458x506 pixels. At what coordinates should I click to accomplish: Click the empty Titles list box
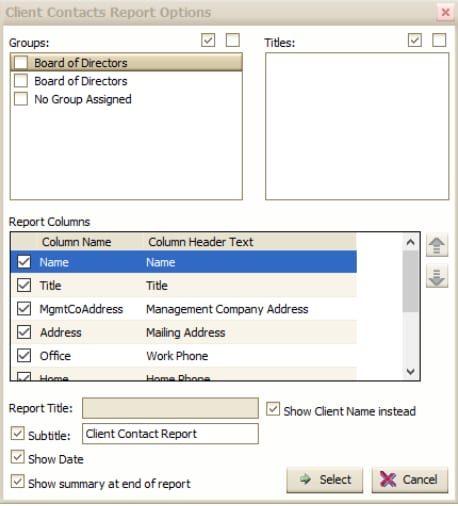357,126
